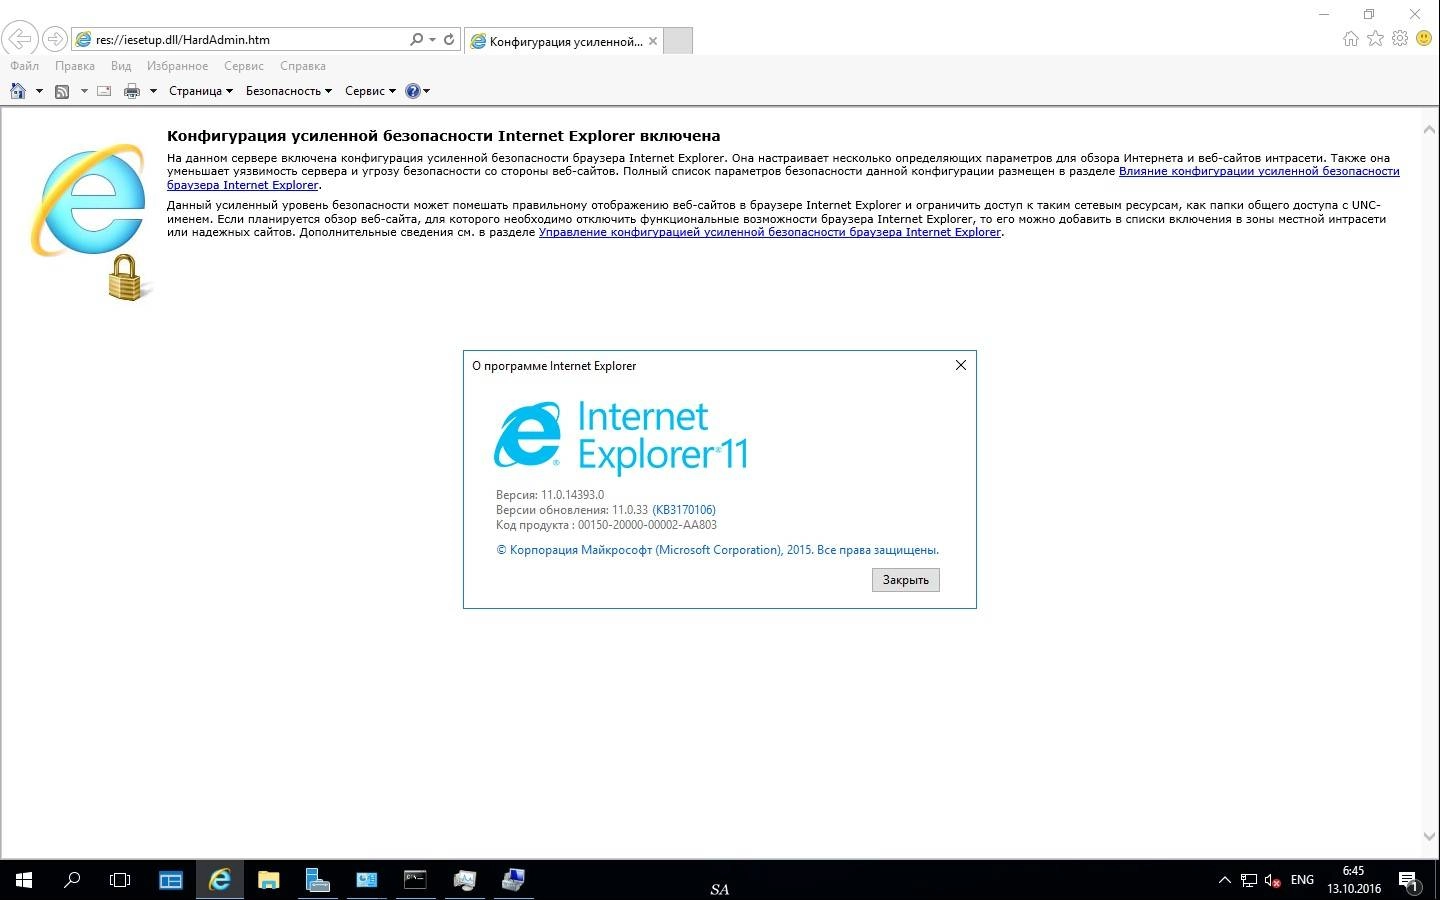Image resolution: width=1440 pixels, height=900 pixels.
Task: Open the clock showing 6:45
Action: click(1354, 880)
